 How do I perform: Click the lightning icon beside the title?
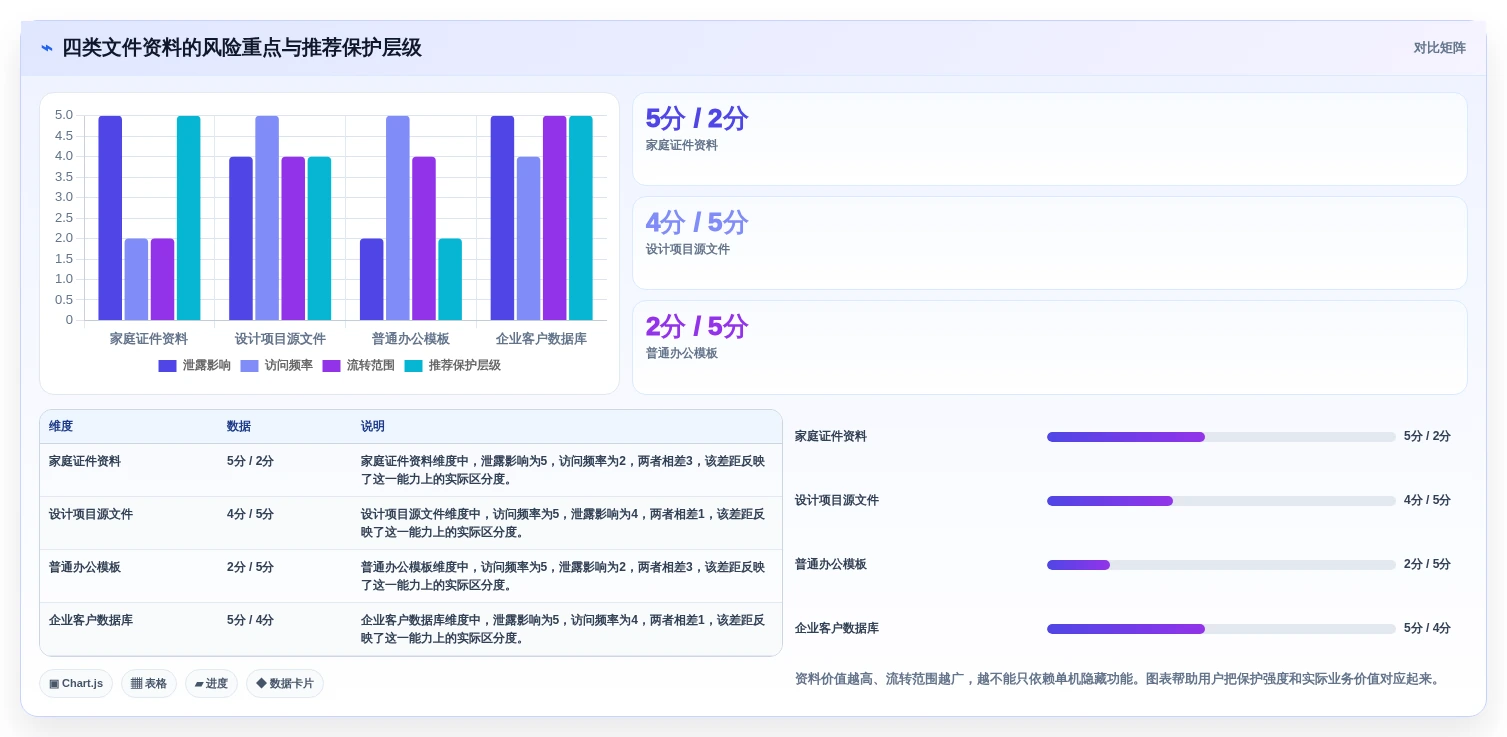(x=47, y=48)
